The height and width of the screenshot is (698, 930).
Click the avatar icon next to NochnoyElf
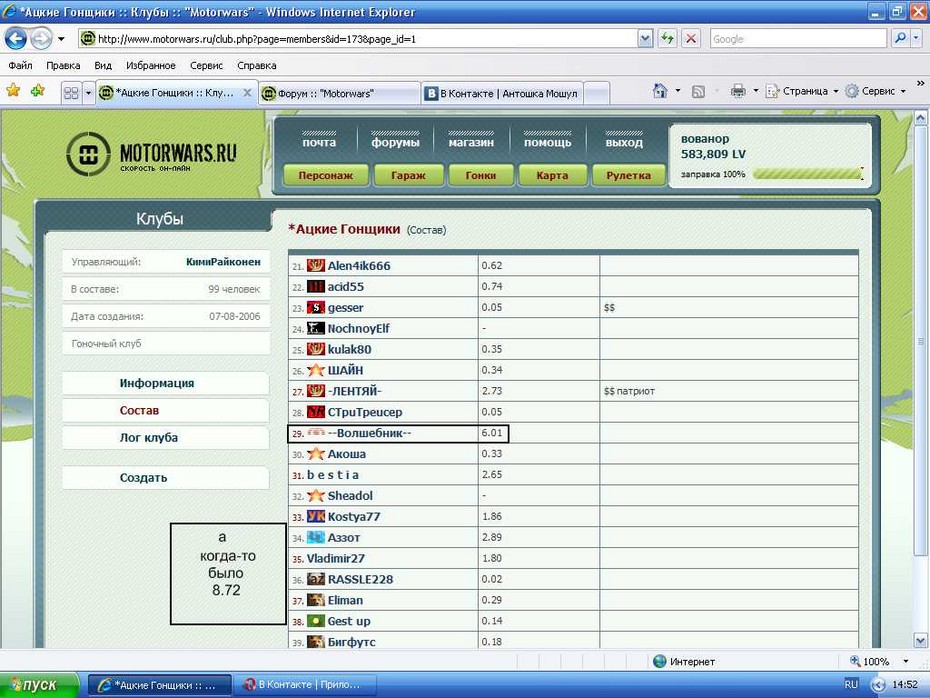tap(316, 328)
